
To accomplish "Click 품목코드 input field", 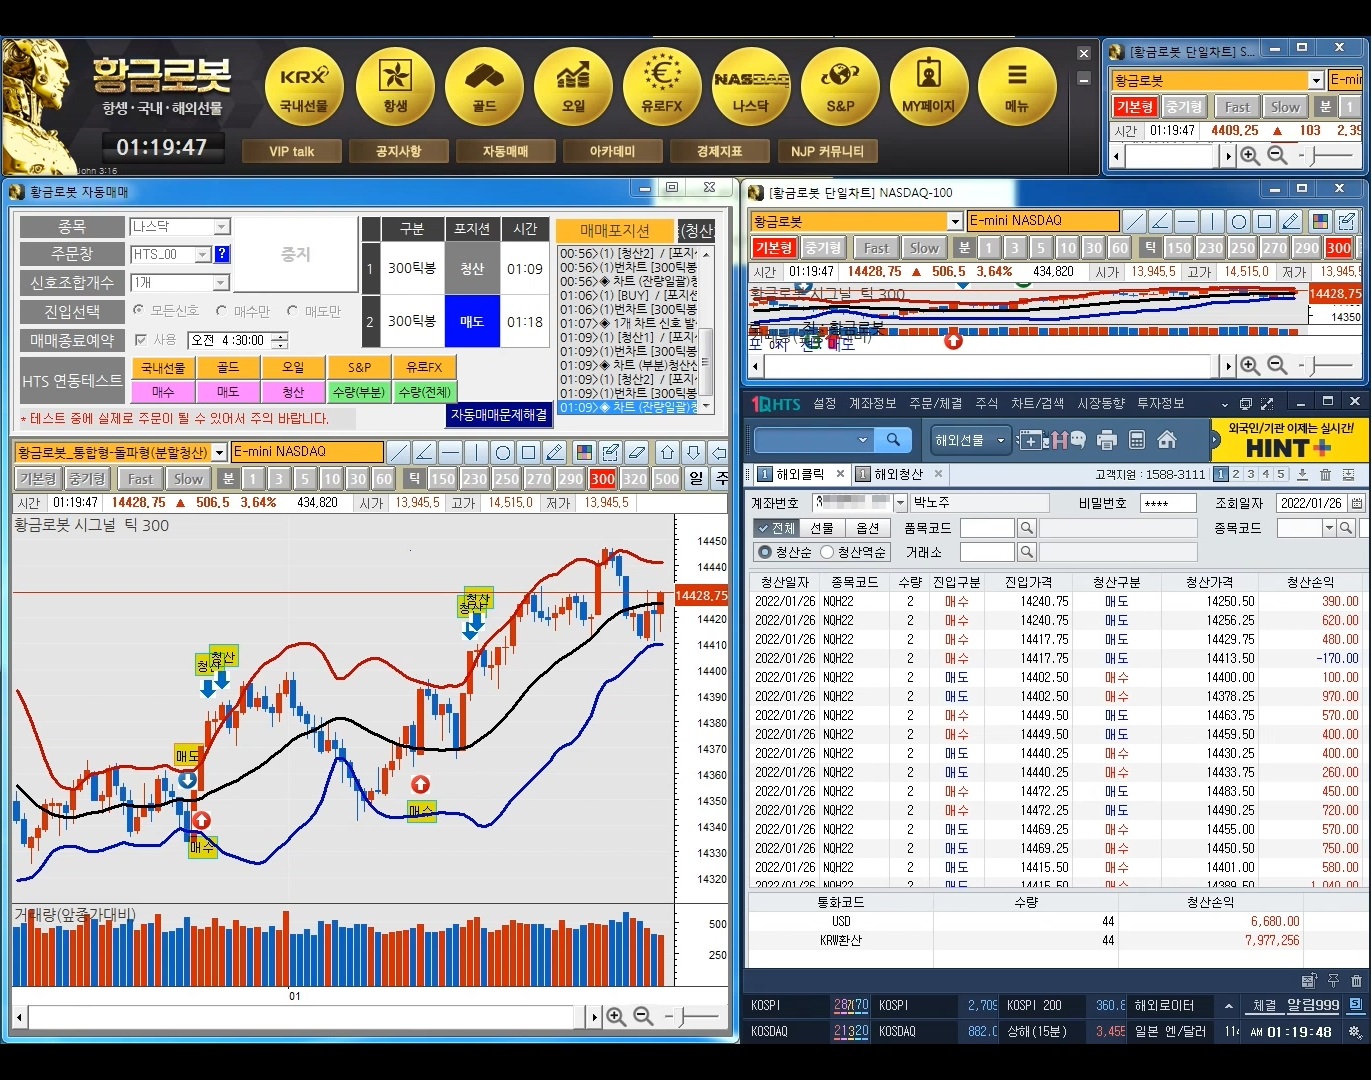I will pos(988,528).
